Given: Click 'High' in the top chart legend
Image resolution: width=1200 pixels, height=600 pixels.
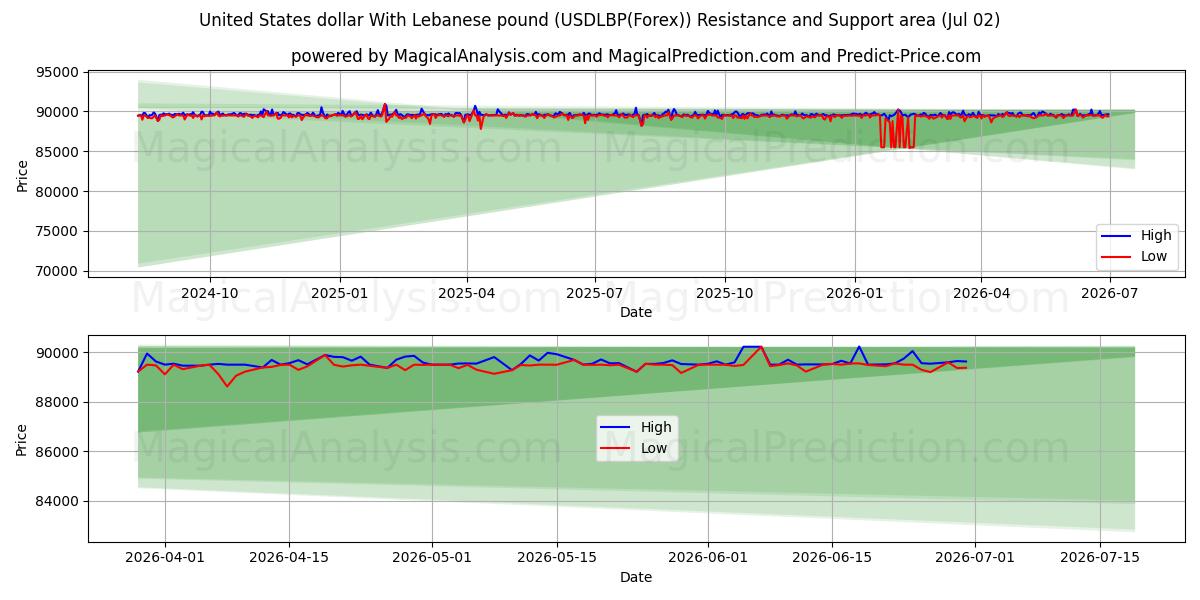Looking at the screenshot, I should 1156,236.
